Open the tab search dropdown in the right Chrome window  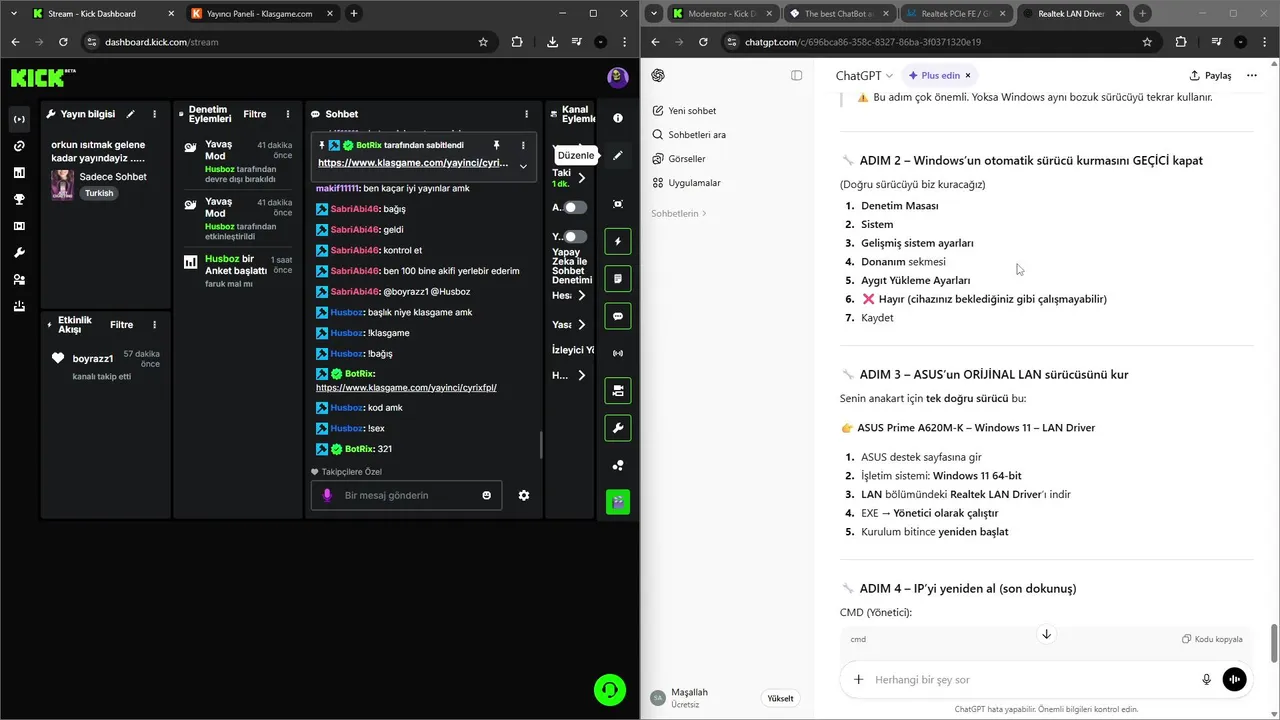coord(653,13)
